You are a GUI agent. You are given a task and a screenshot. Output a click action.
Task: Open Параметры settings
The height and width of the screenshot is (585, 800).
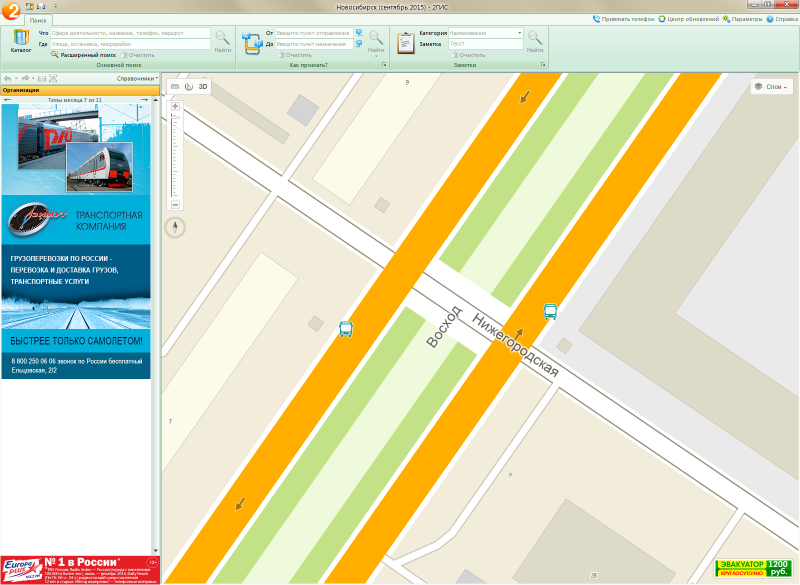[x=740, y=19]
